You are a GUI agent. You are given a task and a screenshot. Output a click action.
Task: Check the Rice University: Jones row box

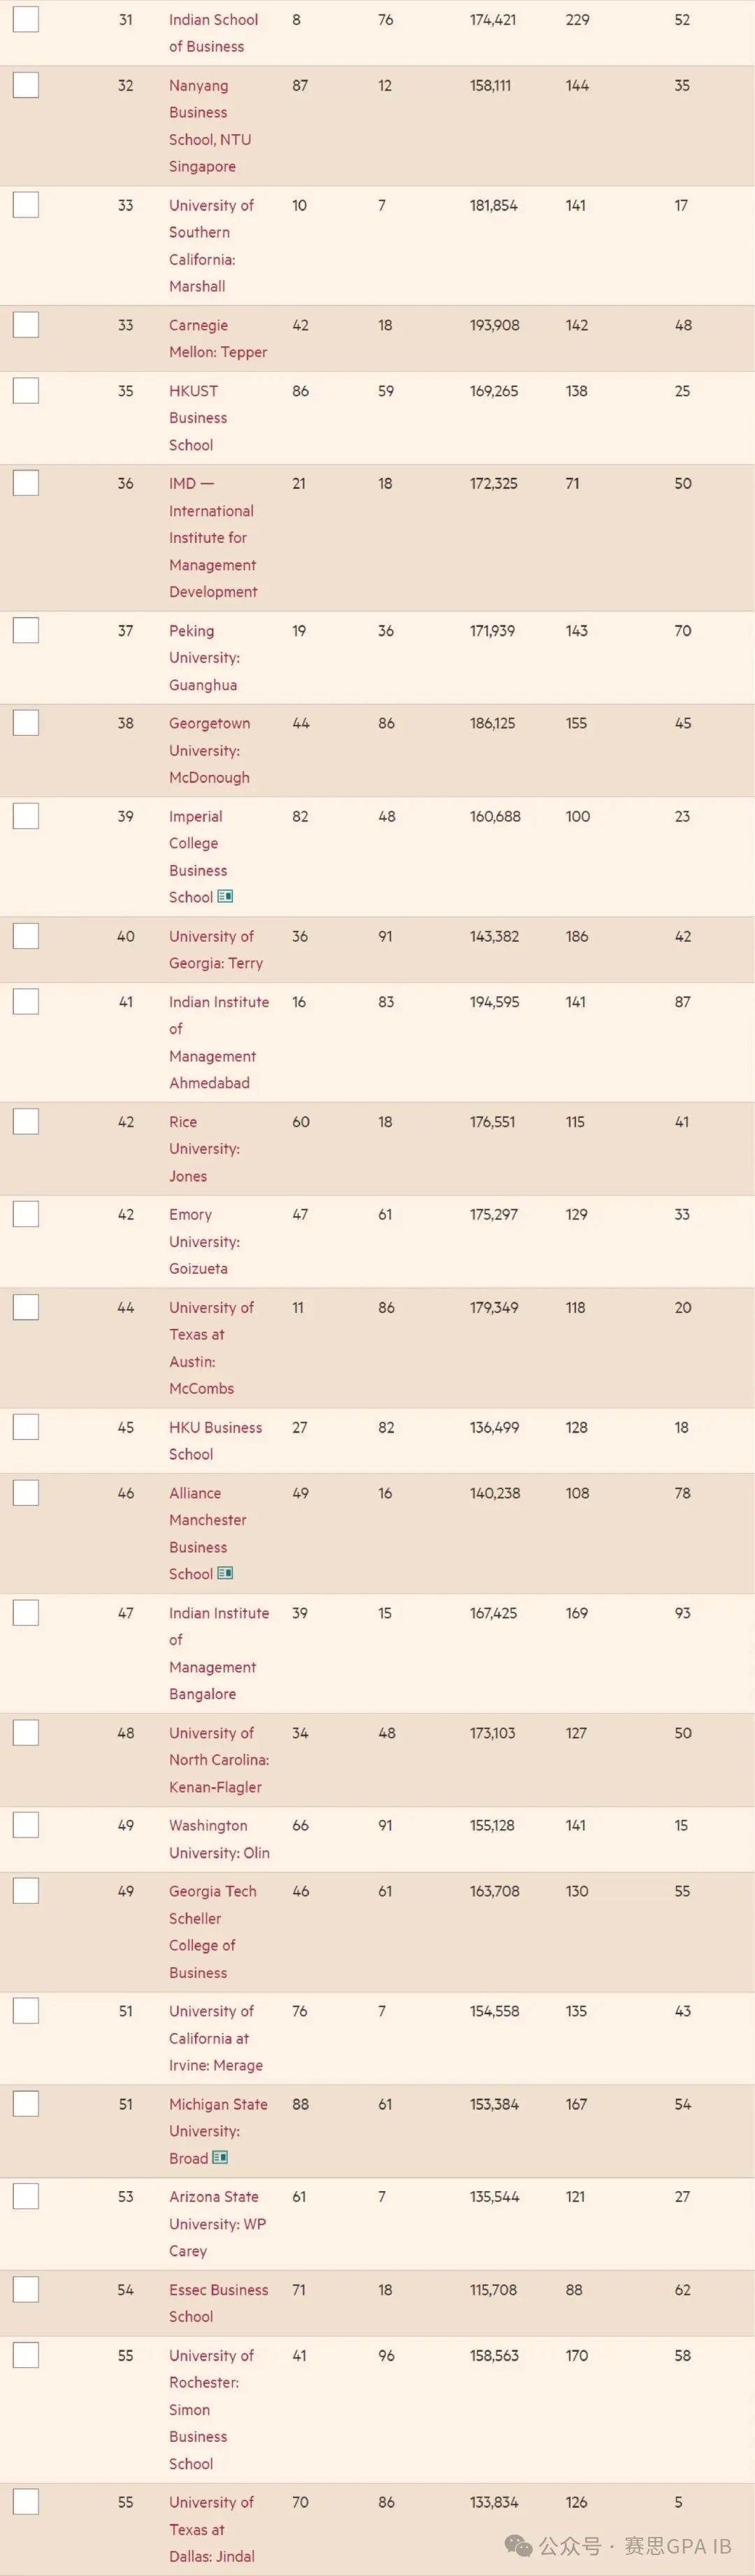26,1121
